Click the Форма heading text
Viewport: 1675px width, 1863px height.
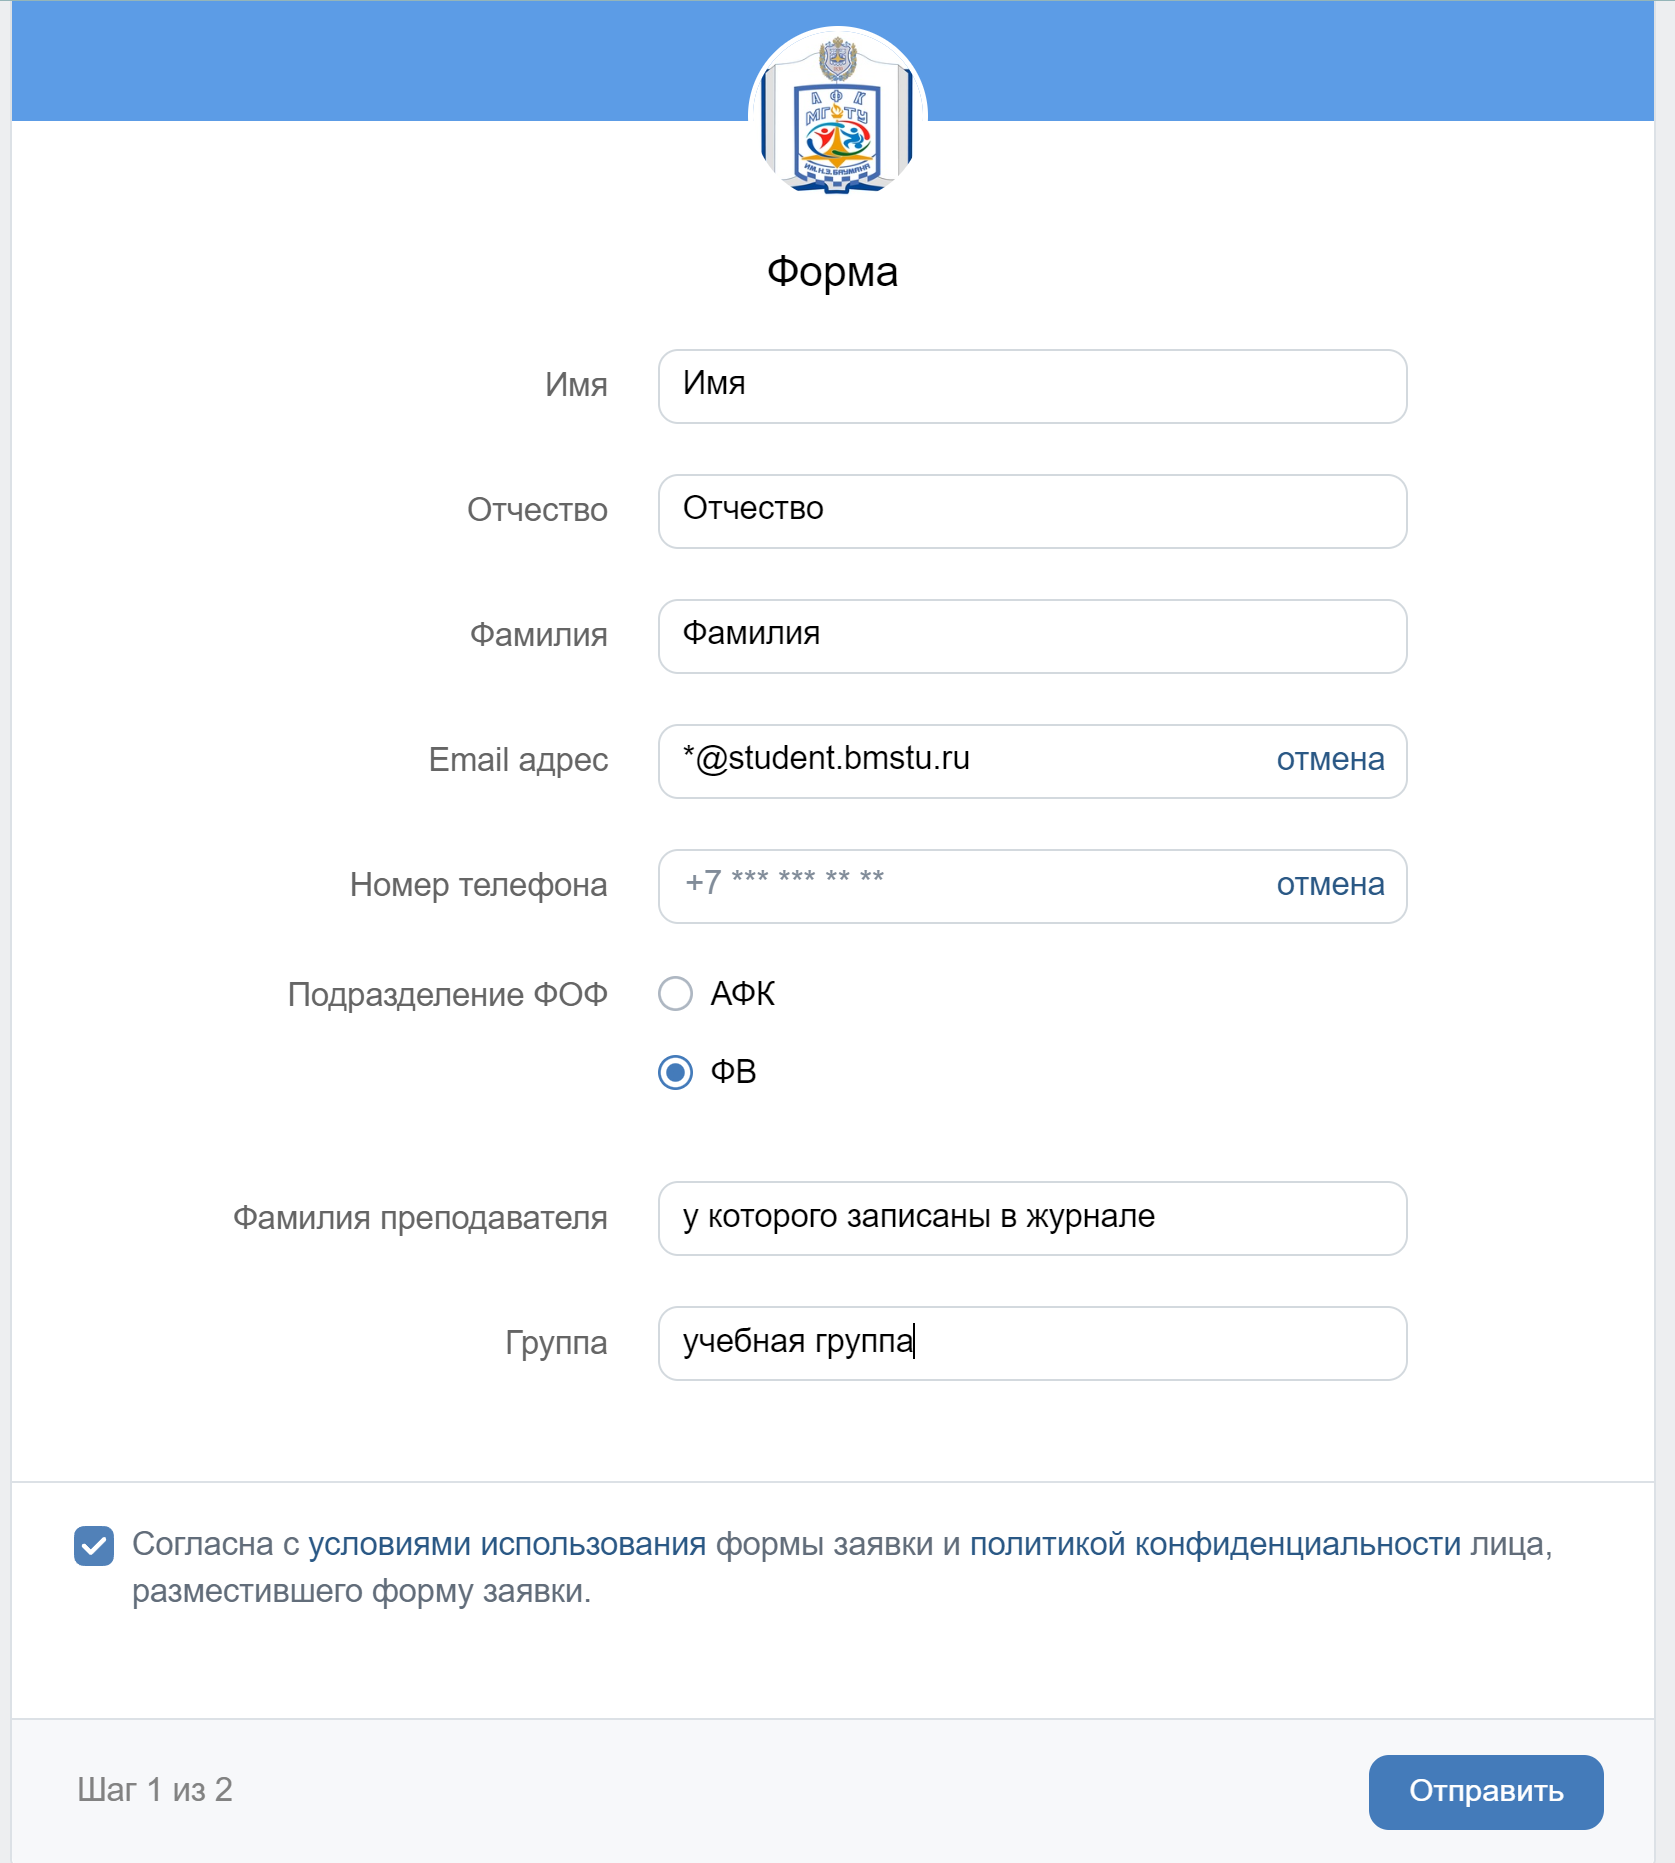tap(832, 273)
